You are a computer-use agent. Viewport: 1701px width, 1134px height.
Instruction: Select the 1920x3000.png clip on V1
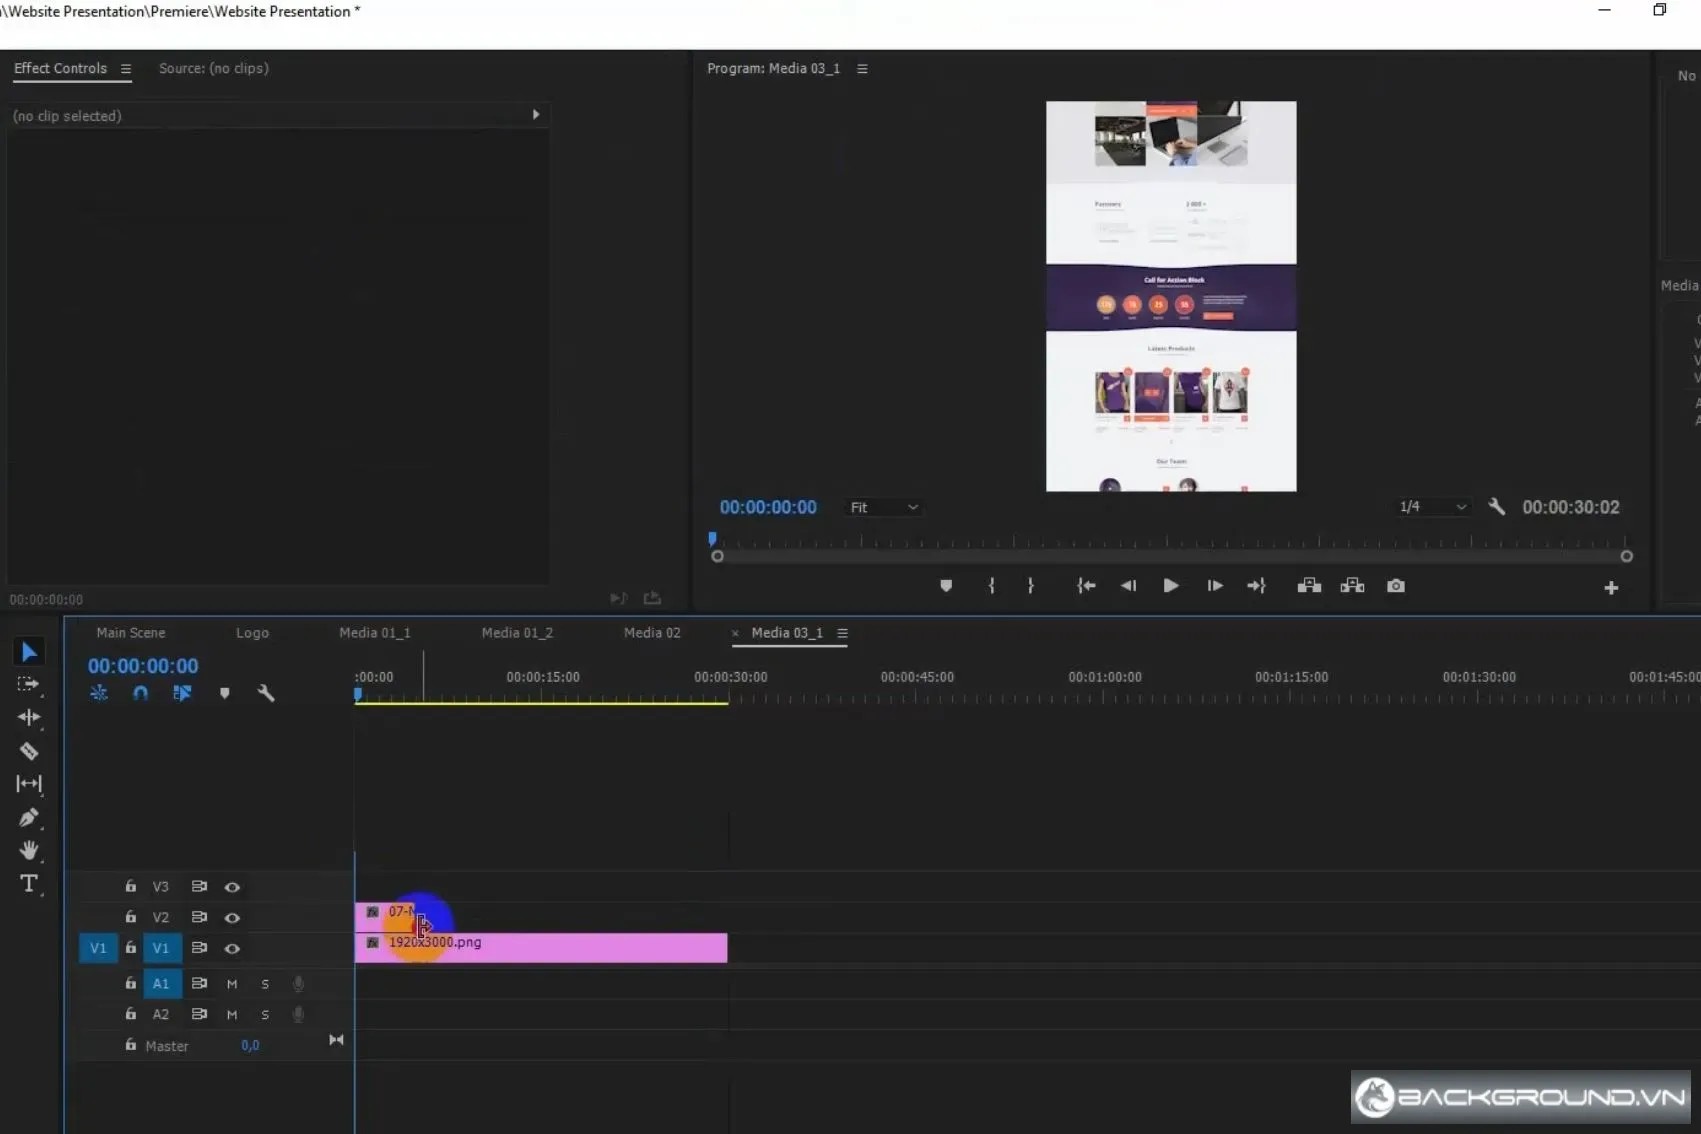point(541,948)
